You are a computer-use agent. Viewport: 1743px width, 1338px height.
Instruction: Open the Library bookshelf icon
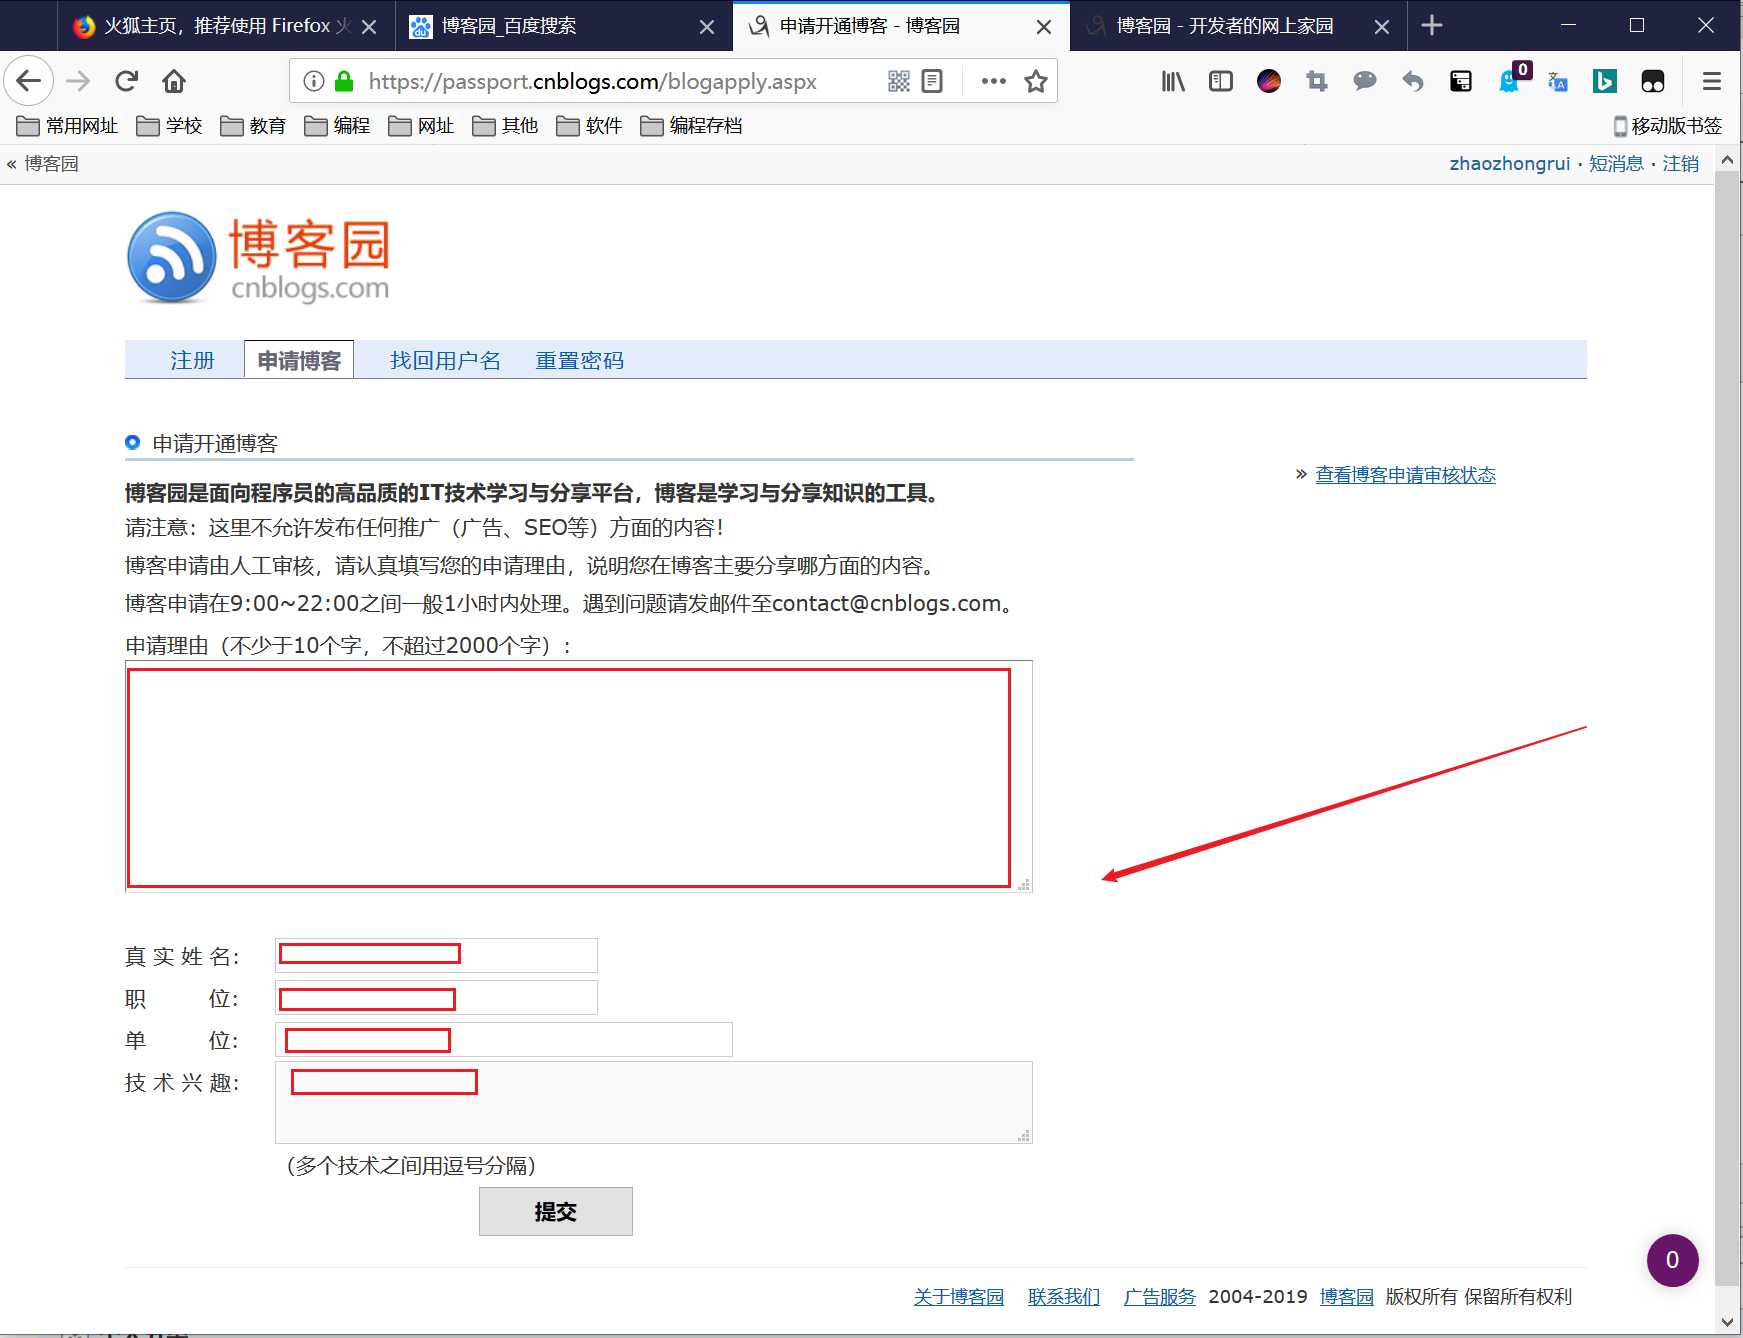1173,81
